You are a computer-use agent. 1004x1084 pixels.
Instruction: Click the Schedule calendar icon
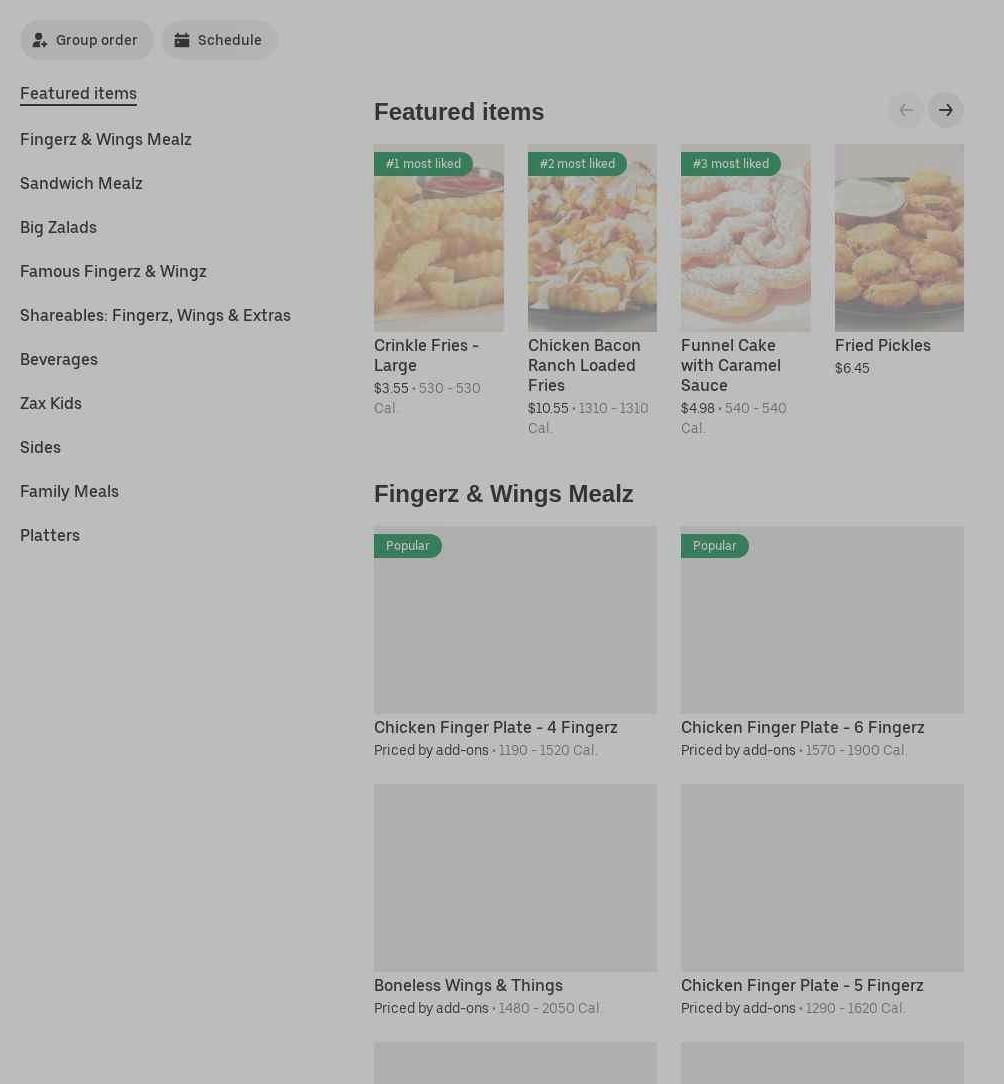coord(182,40)
